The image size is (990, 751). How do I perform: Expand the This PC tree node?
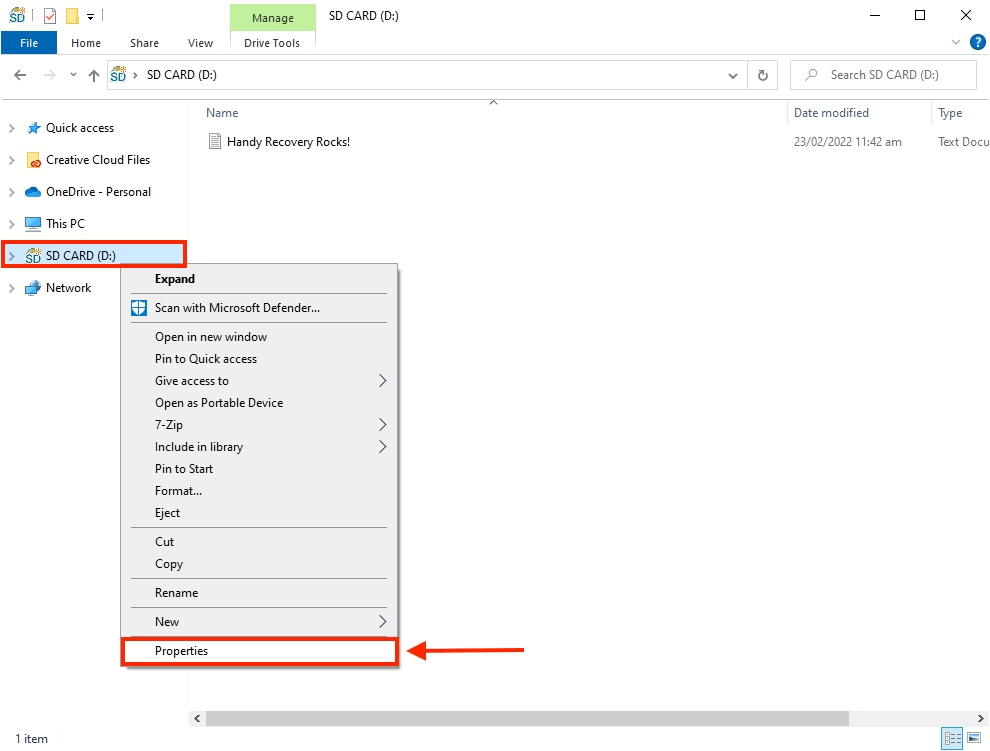(11, 224)
